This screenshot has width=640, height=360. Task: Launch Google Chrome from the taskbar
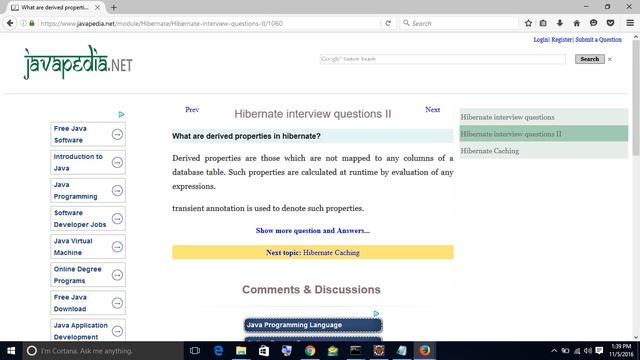coord(310,351)
